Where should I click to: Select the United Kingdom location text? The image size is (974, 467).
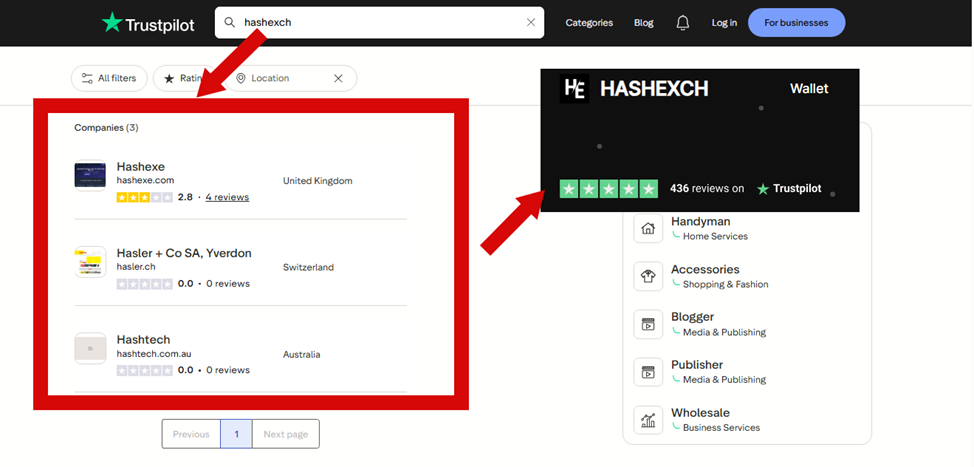pos(317,181)
